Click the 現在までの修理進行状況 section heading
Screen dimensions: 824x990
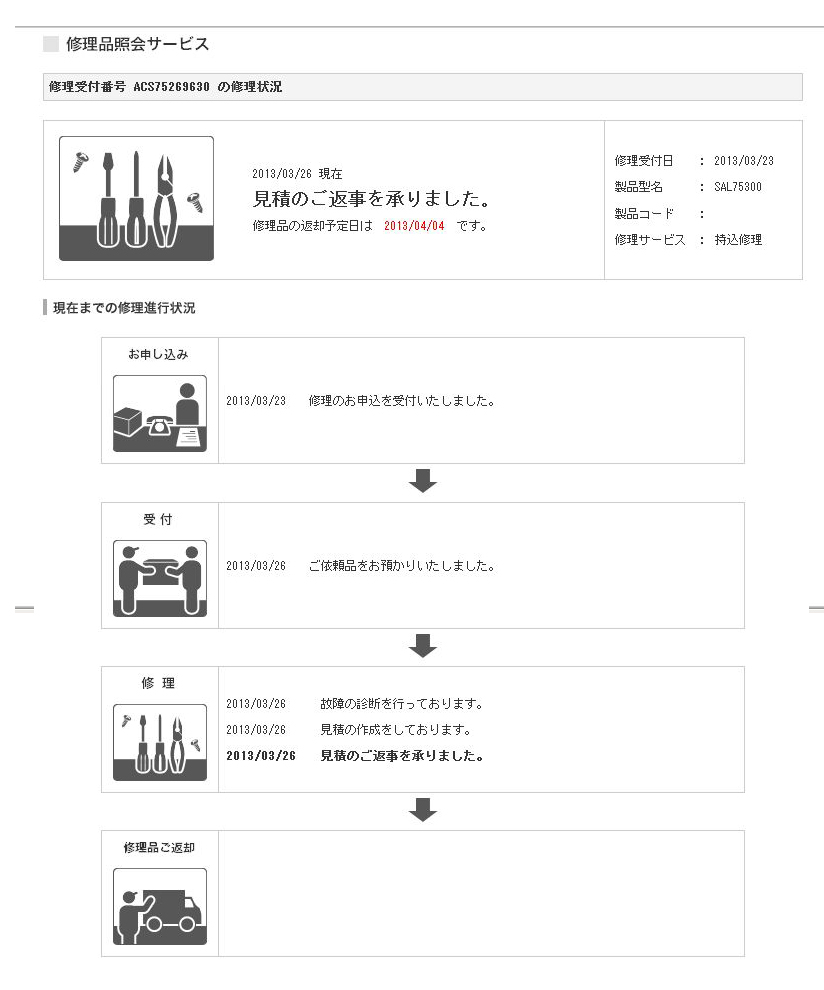124,308
